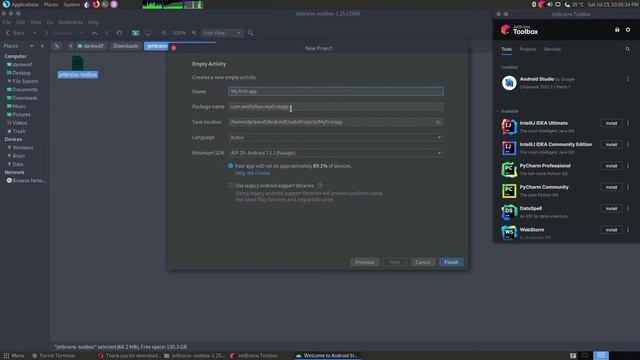640x360 pixels.
Task: Install IntelliJ IDEA Community Edition
Action: tap(611, 144)
